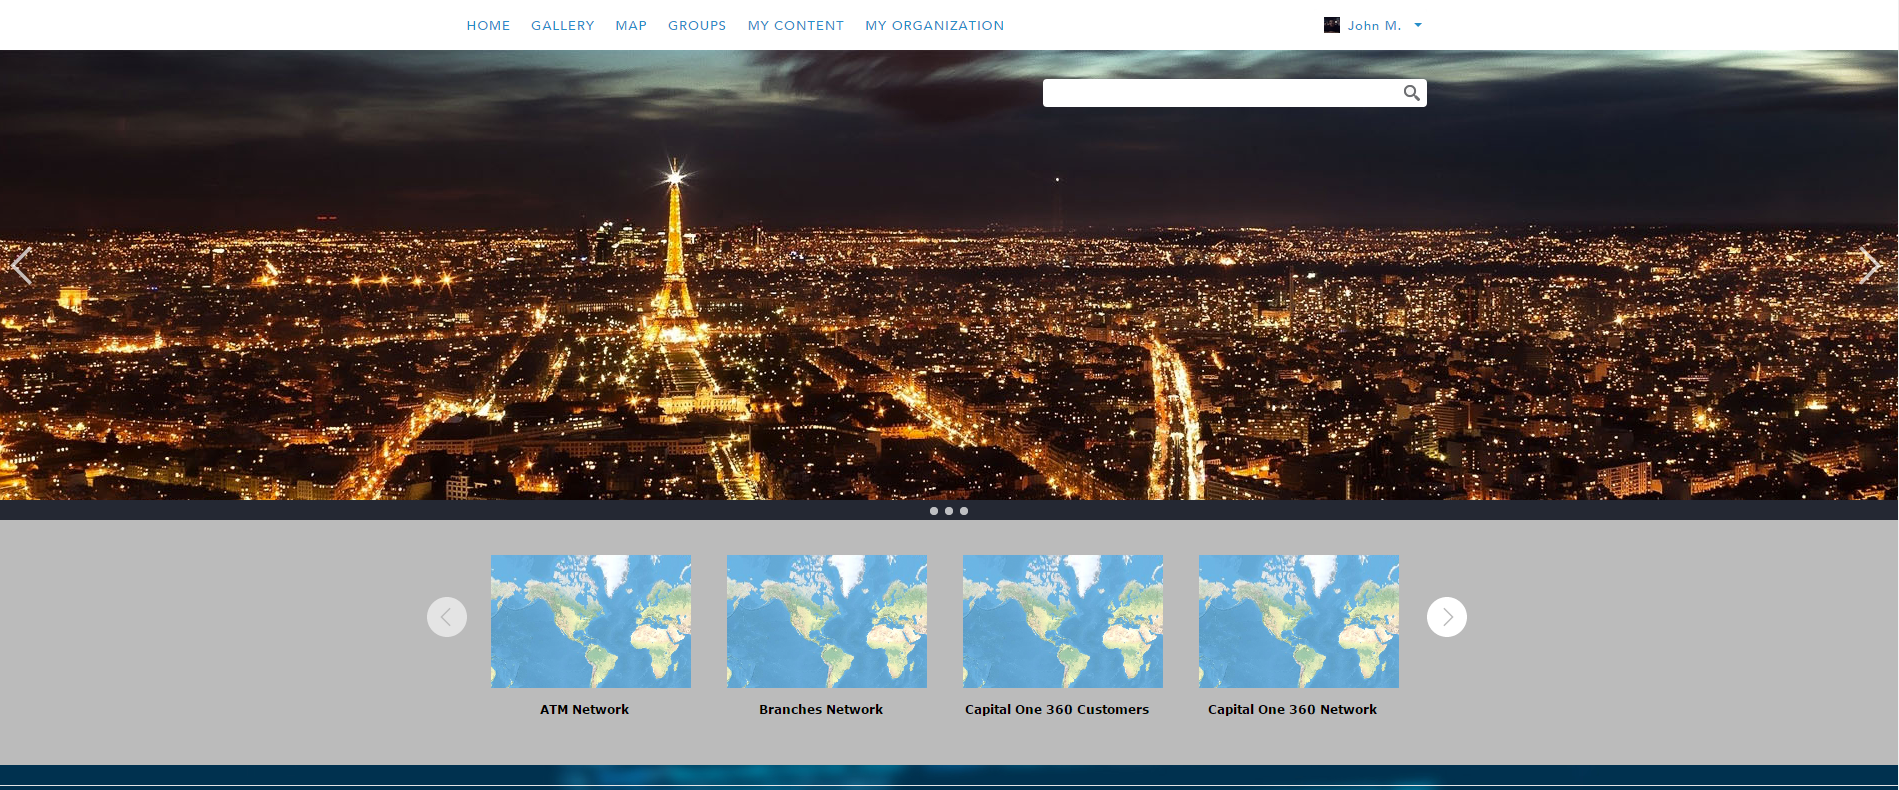Select the first banner slide dot
Screen dimensions: 1899x790
click(934, 511)
